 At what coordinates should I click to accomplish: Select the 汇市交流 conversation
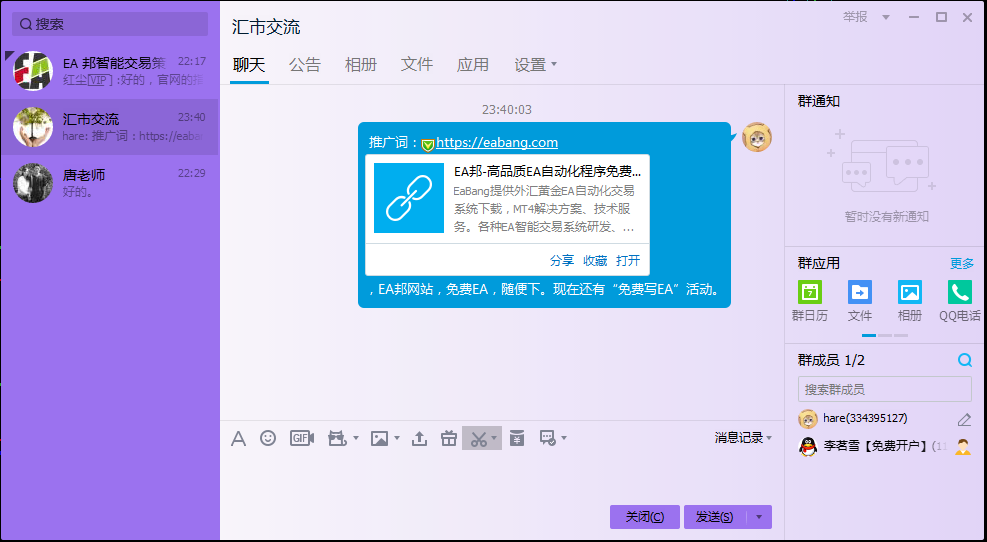point(110,127)
